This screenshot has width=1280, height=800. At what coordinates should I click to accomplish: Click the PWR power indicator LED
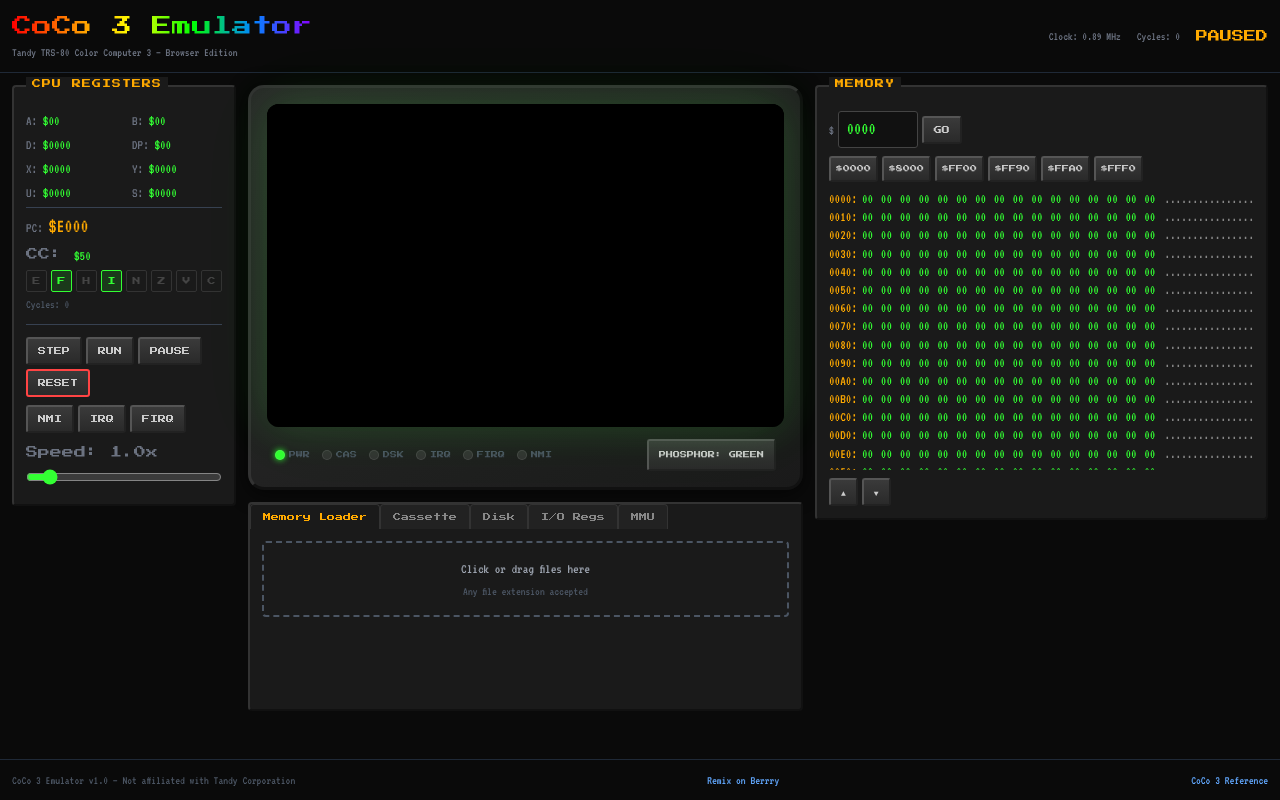[279, 454]
